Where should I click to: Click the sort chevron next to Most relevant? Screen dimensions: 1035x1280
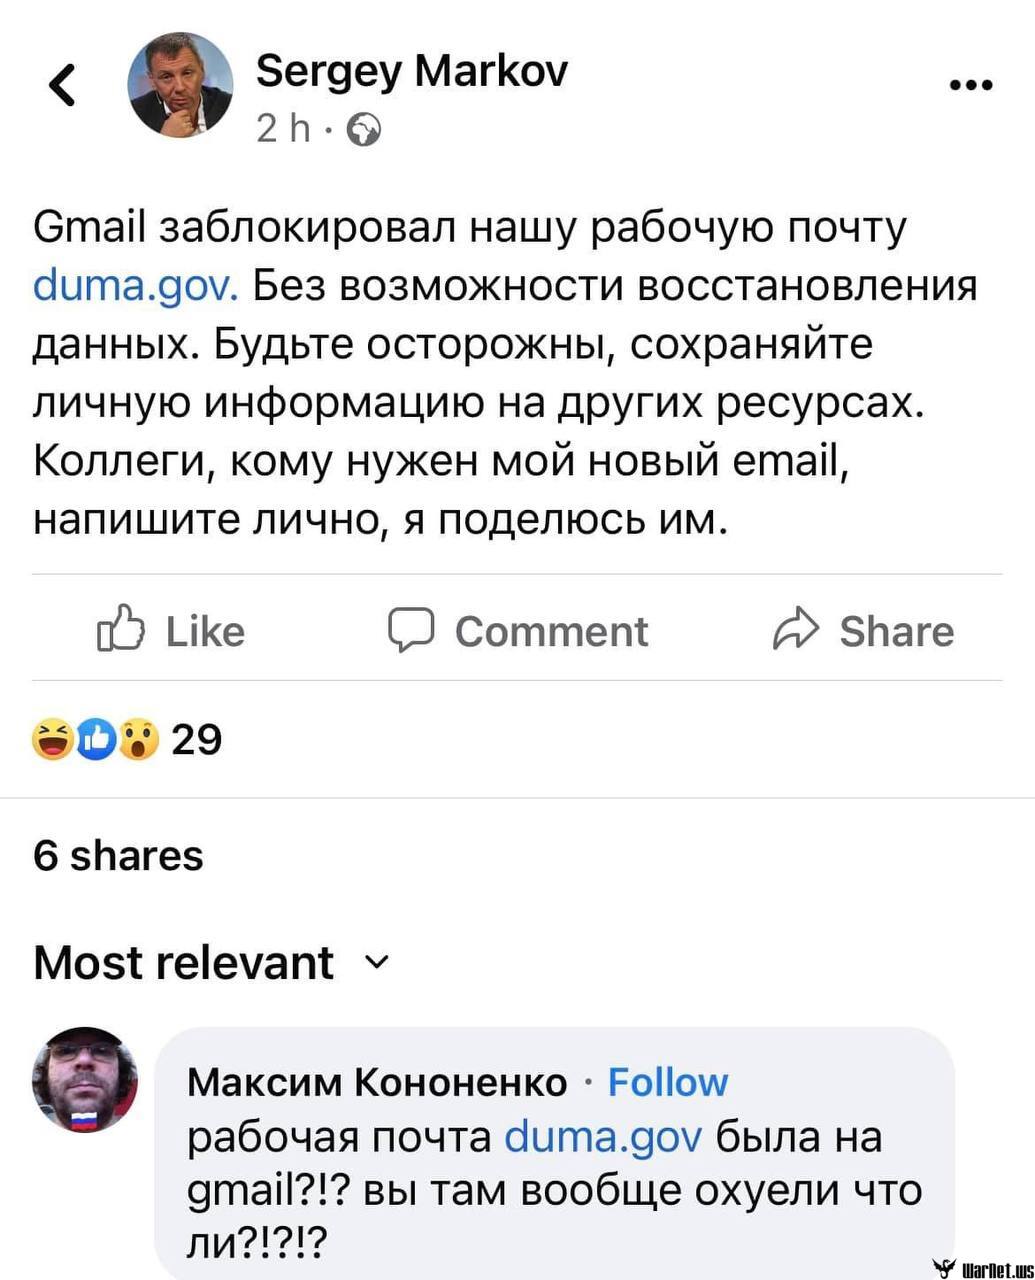376,963
